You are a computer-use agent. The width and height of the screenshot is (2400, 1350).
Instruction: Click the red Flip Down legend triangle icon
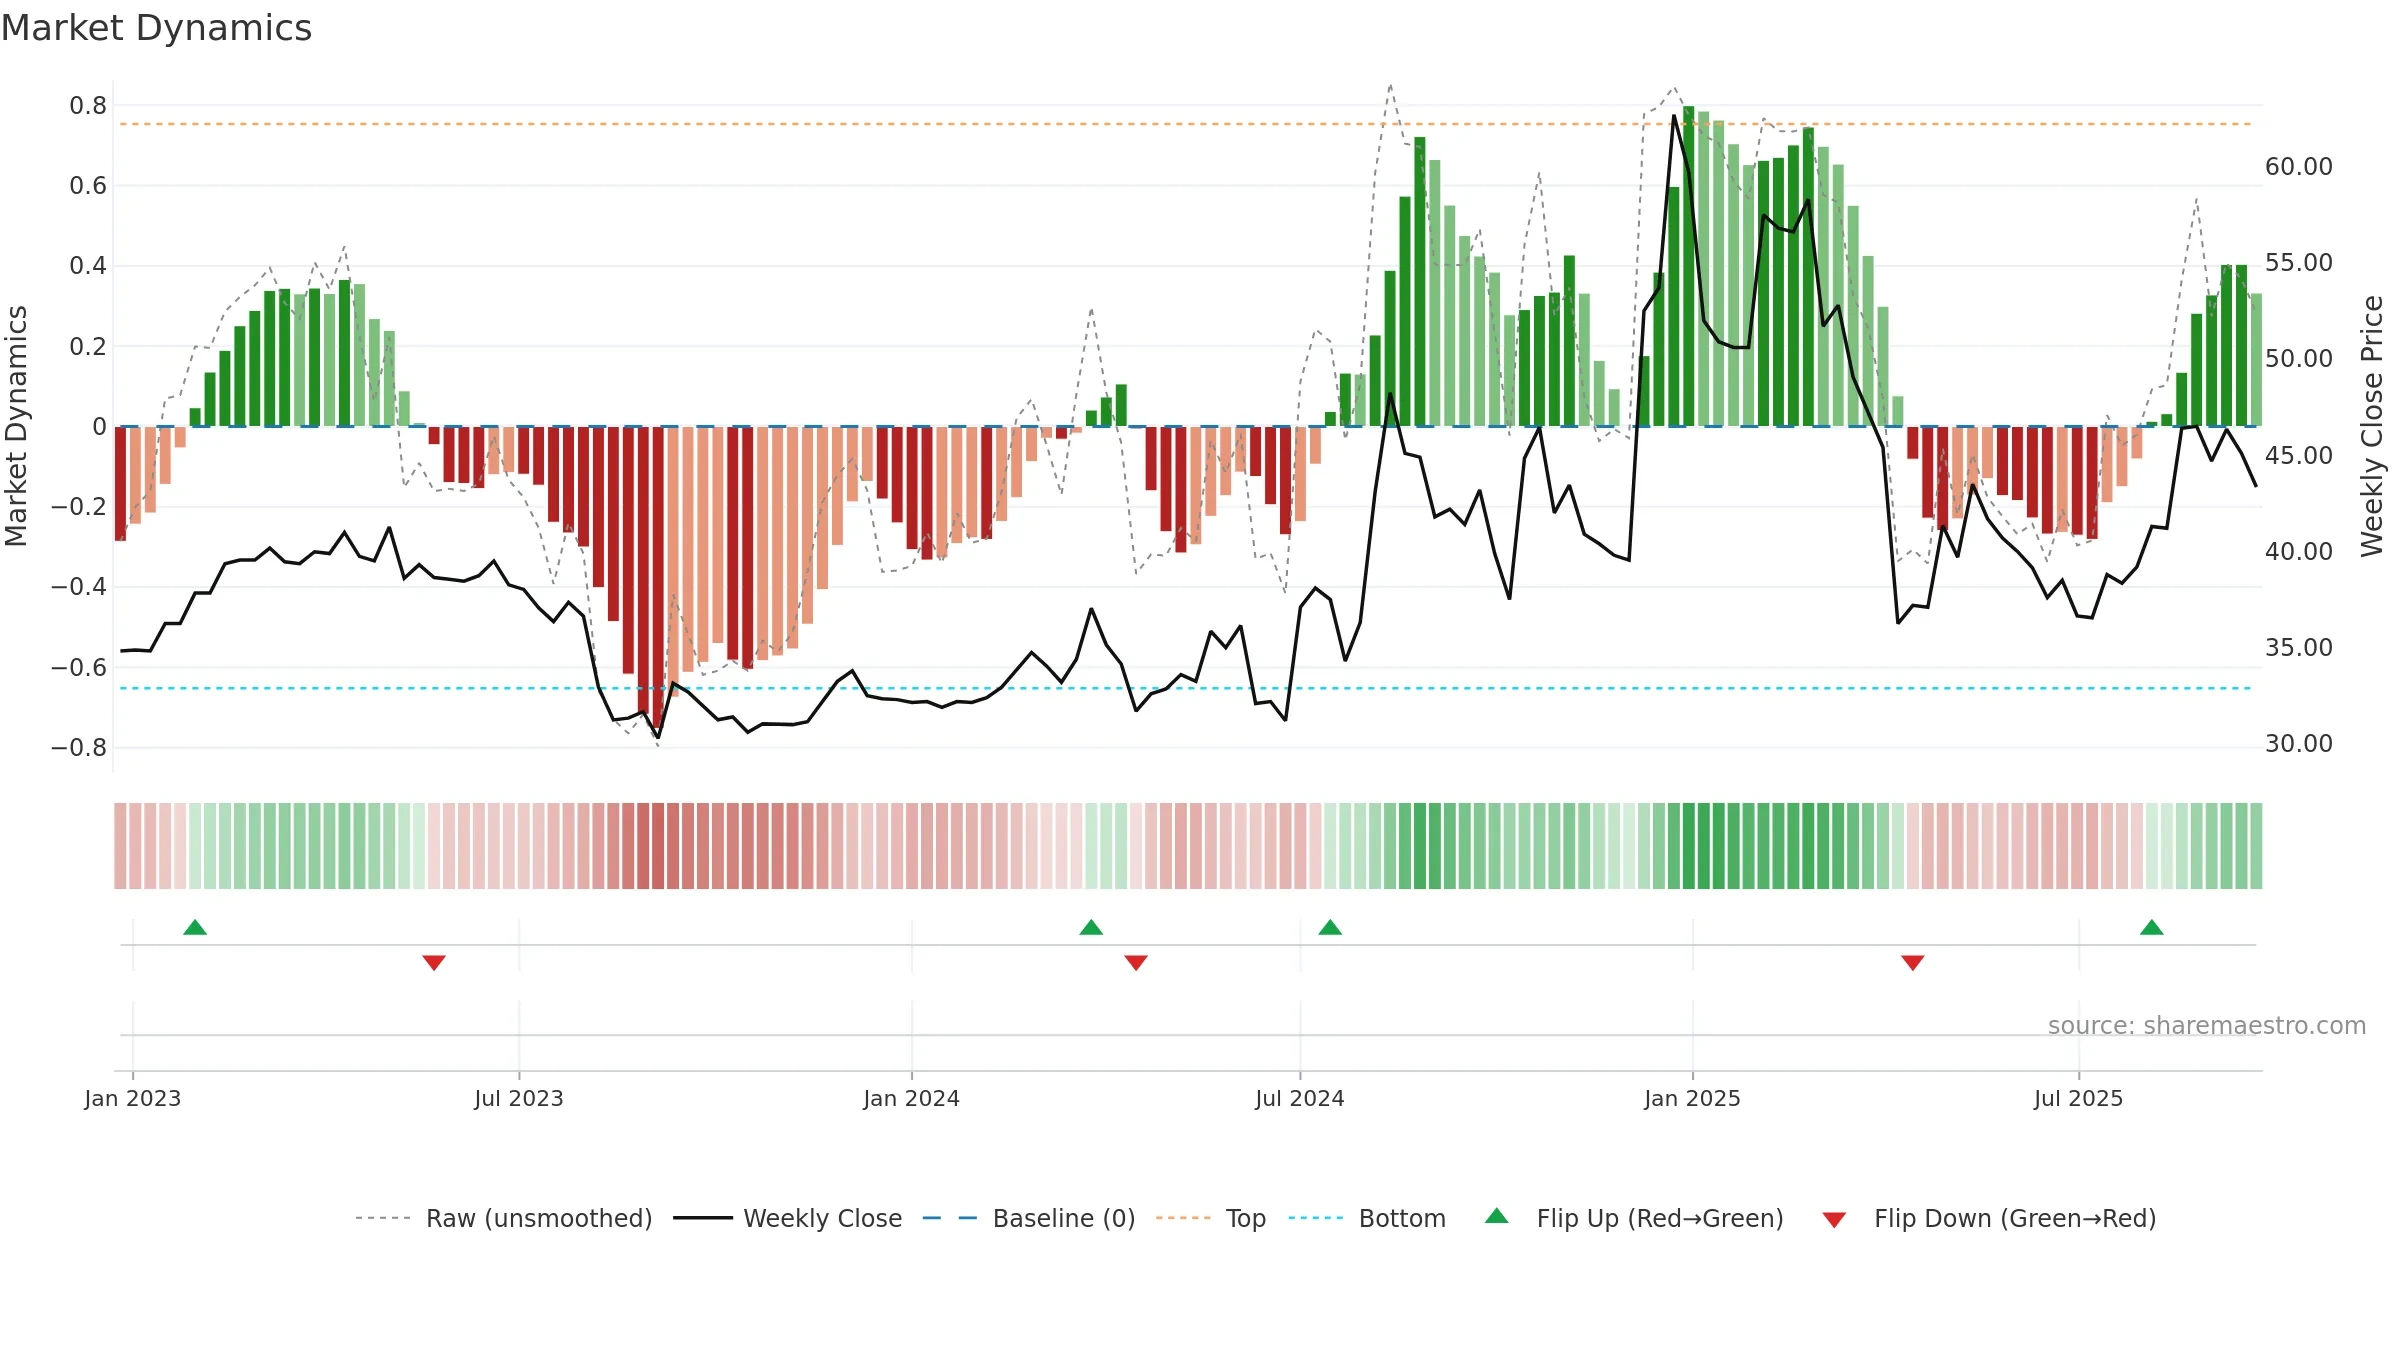click(x=1834, y=1220)
